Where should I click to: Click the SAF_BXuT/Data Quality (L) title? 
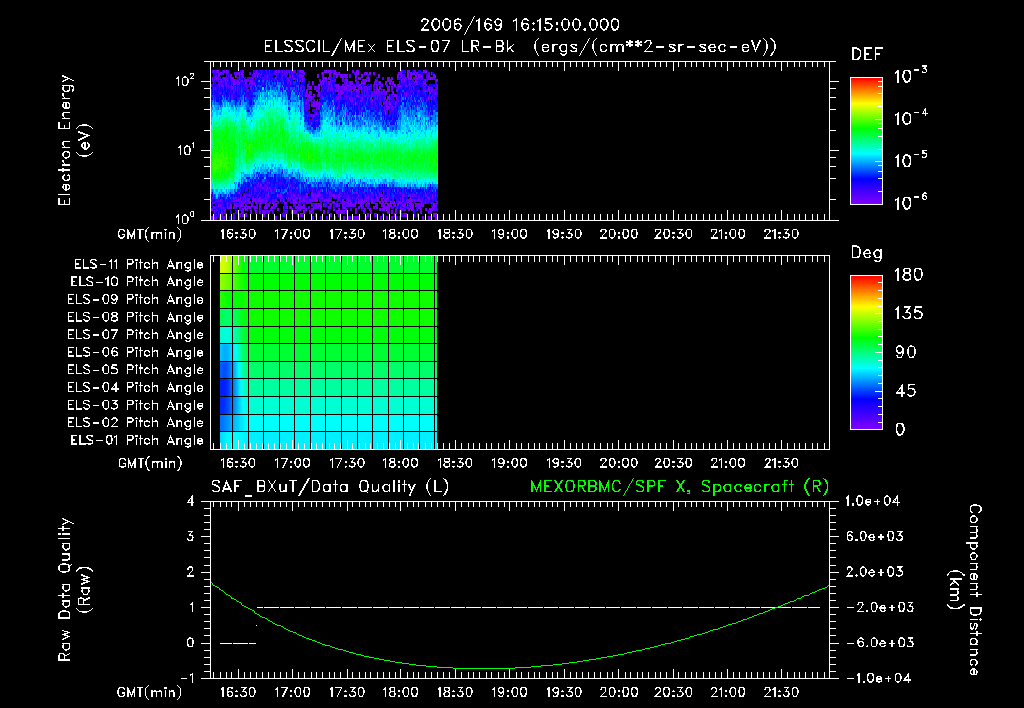(x=330, y=487)
